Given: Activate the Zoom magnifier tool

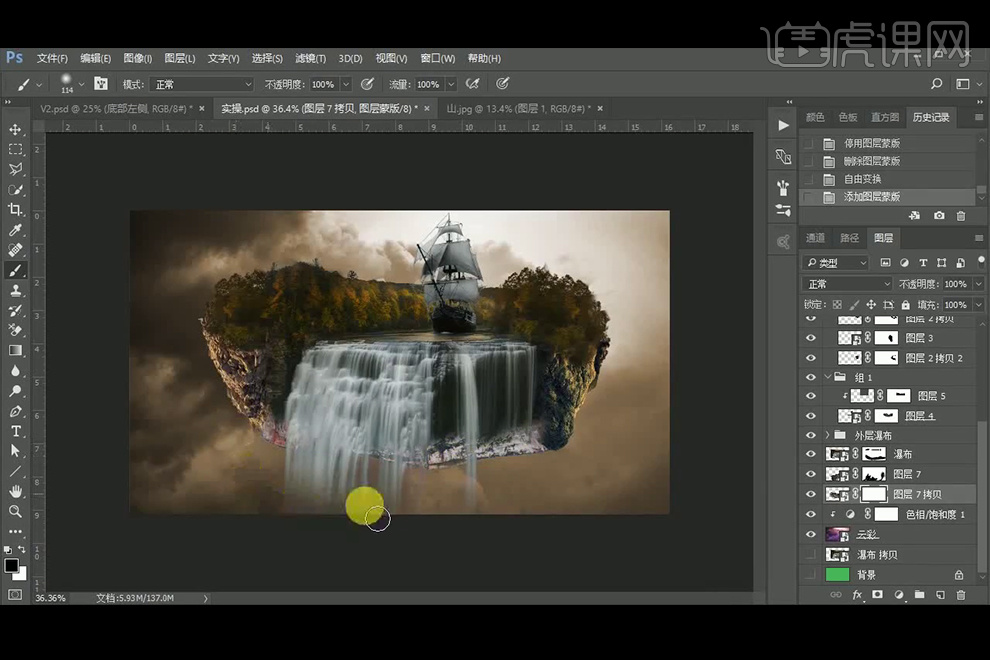Looking at the screenshot, I should [15, 511].
